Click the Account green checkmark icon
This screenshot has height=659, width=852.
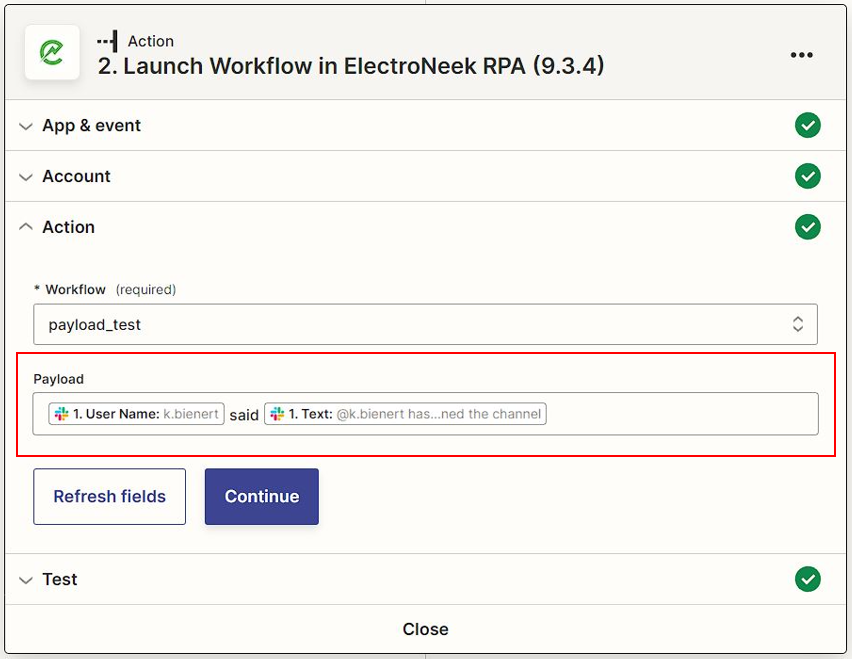[807, 176]
